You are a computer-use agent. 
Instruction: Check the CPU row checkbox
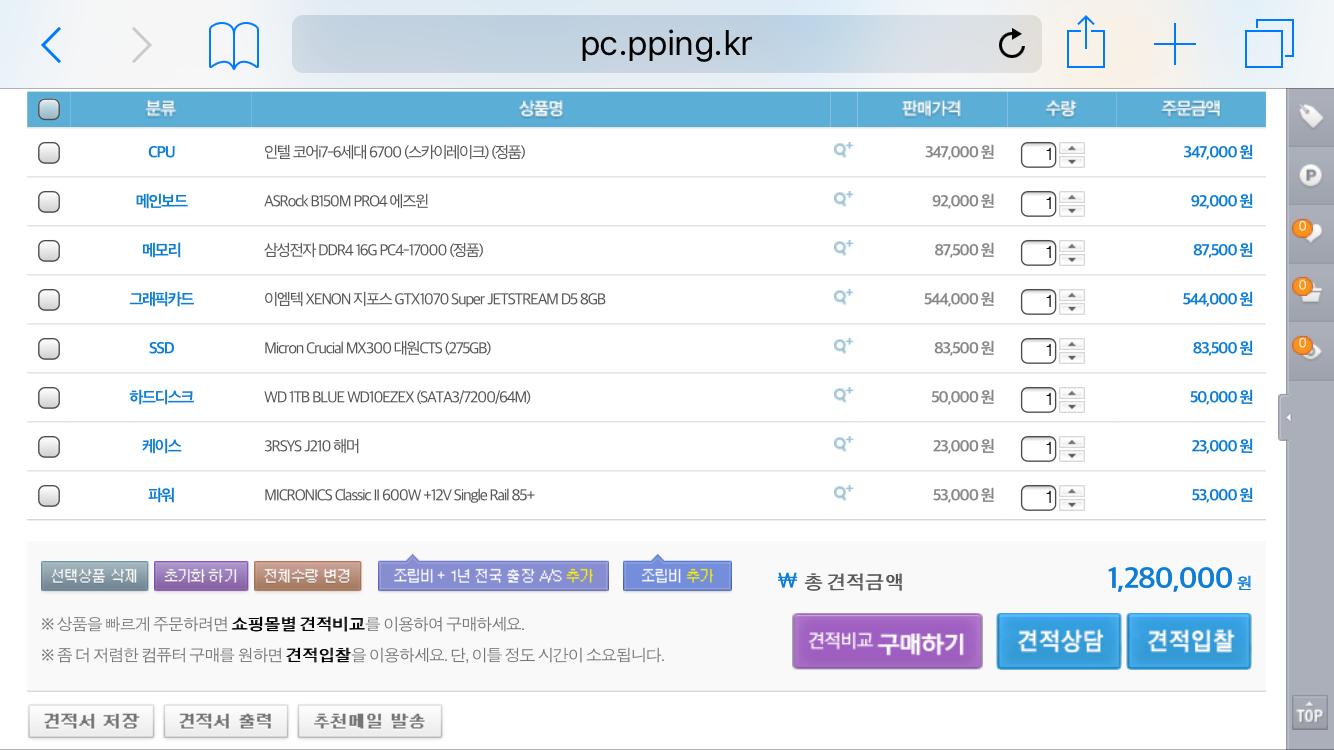coord(49,153)
